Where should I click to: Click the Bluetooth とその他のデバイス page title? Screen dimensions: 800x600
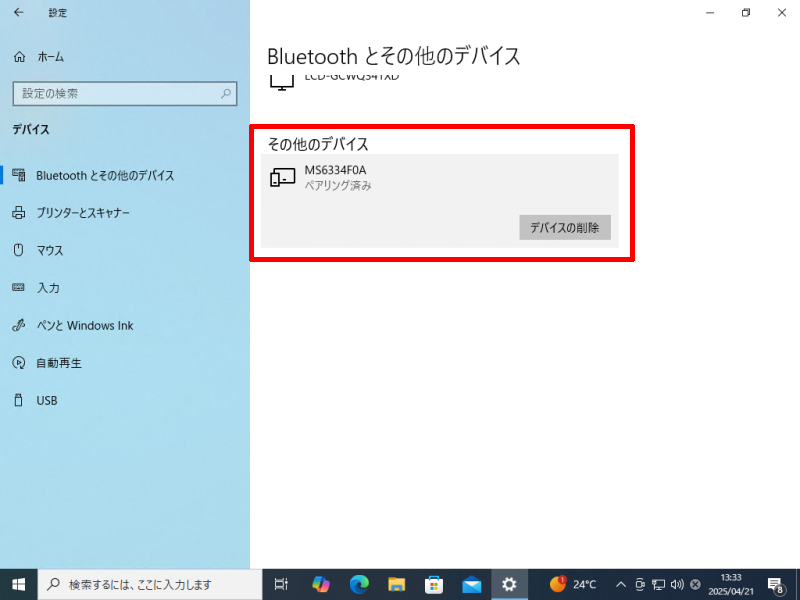coord(393,56)
